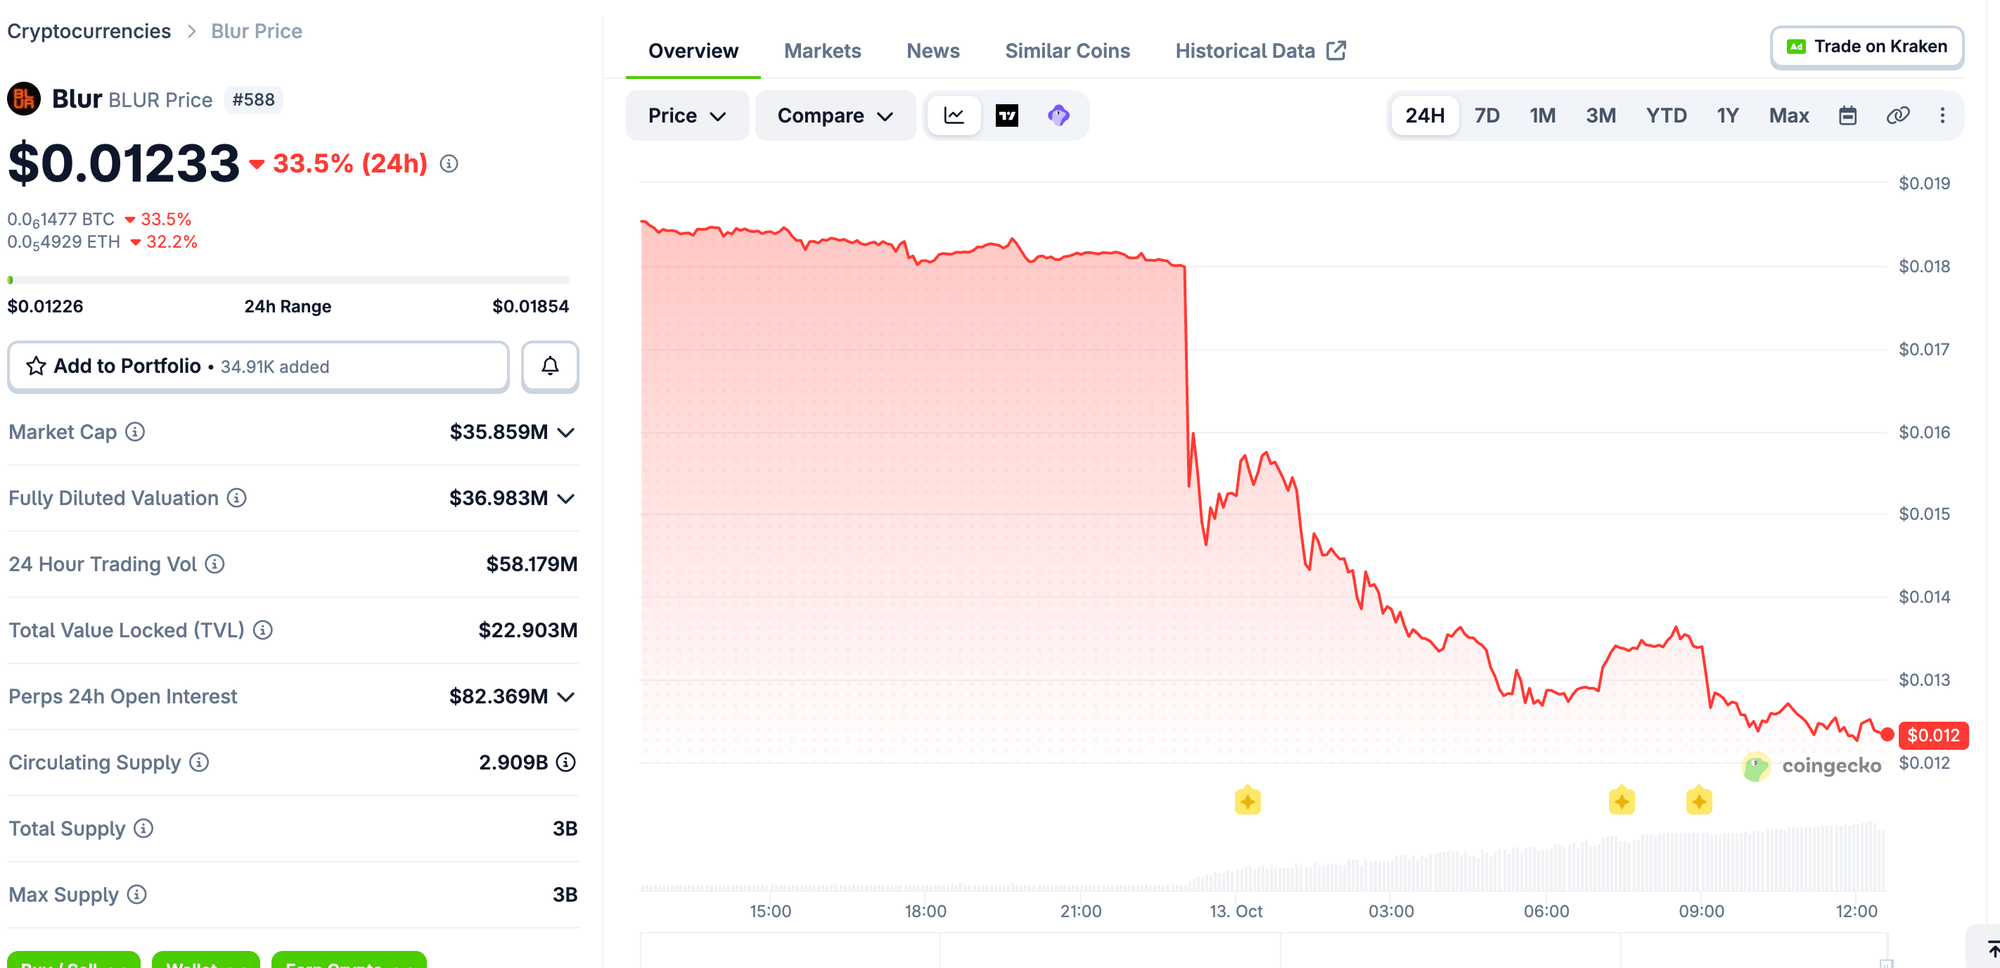Click the external link icon by Historical Data
Screen dimensions: 2000x968
pos(1336,50)
